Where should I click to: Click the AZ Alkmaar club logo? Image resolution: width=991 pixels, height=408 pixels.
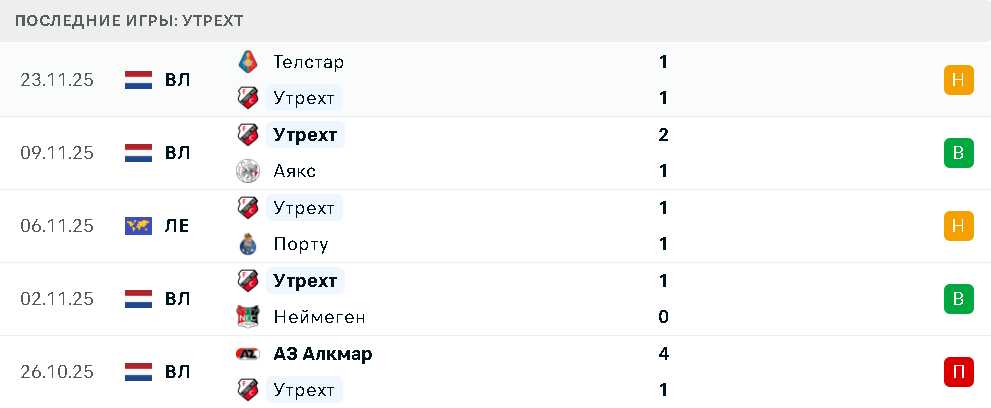coord(247,354)
